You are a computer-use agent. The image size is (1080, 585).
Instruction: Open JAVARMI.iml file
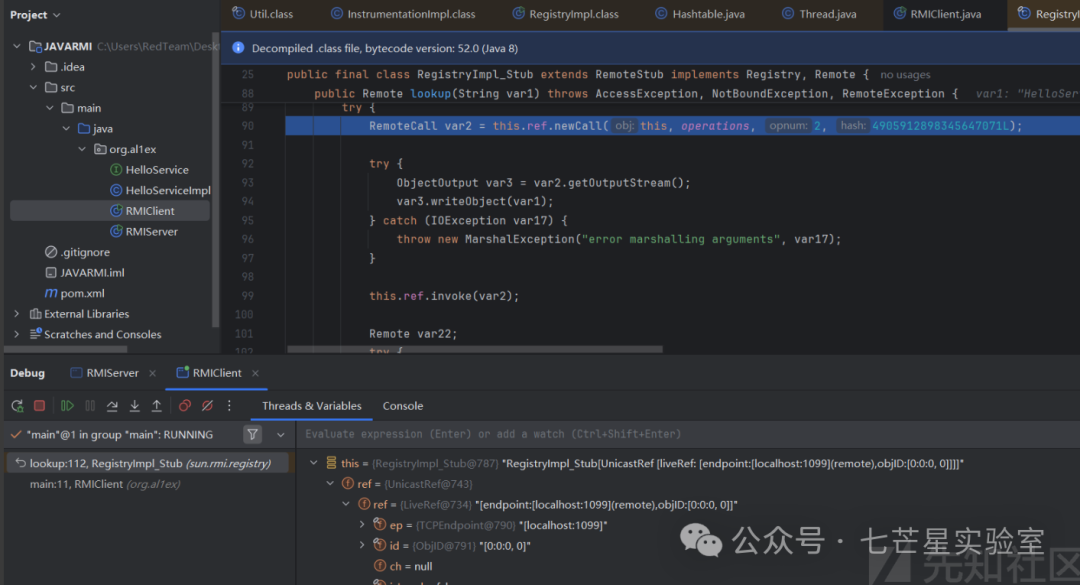(x=85, y=273)
